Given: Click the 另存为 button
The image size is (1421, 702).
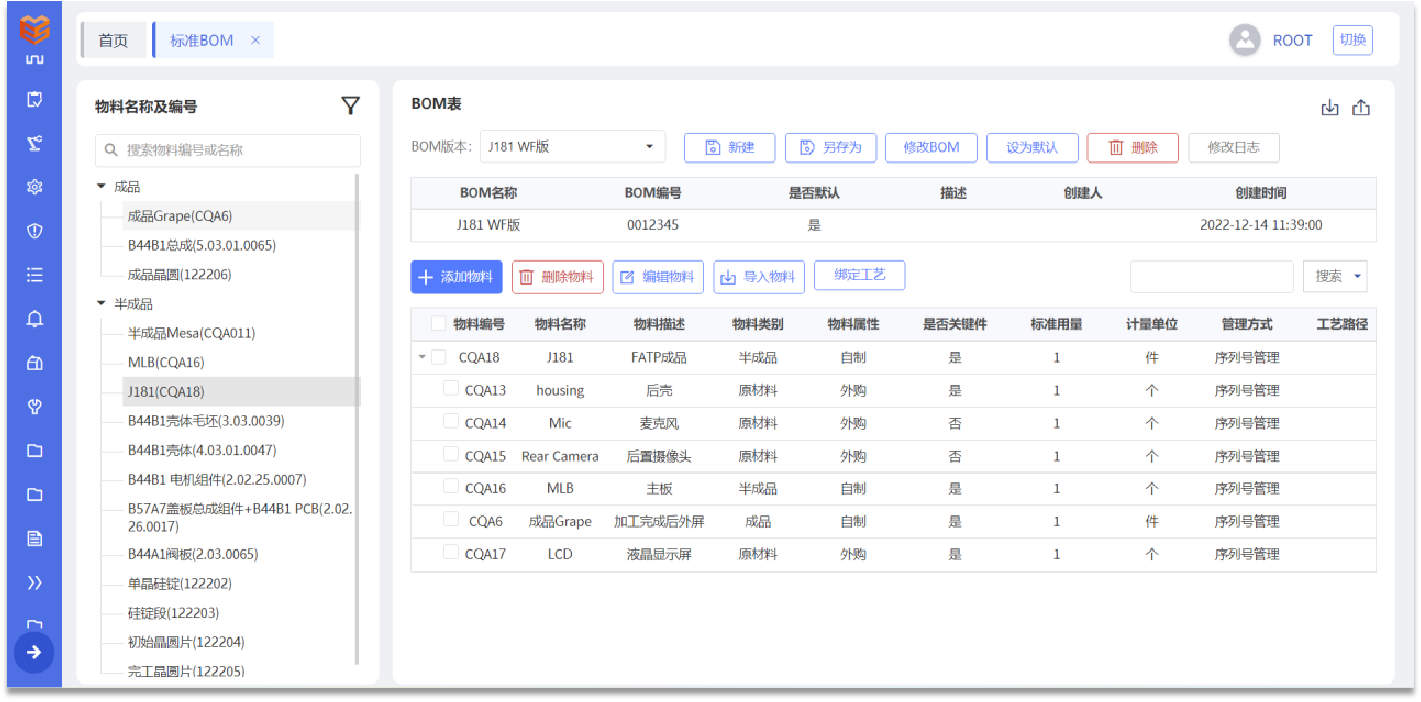Looking at the screenshot, I should click(x=831, y=147).
